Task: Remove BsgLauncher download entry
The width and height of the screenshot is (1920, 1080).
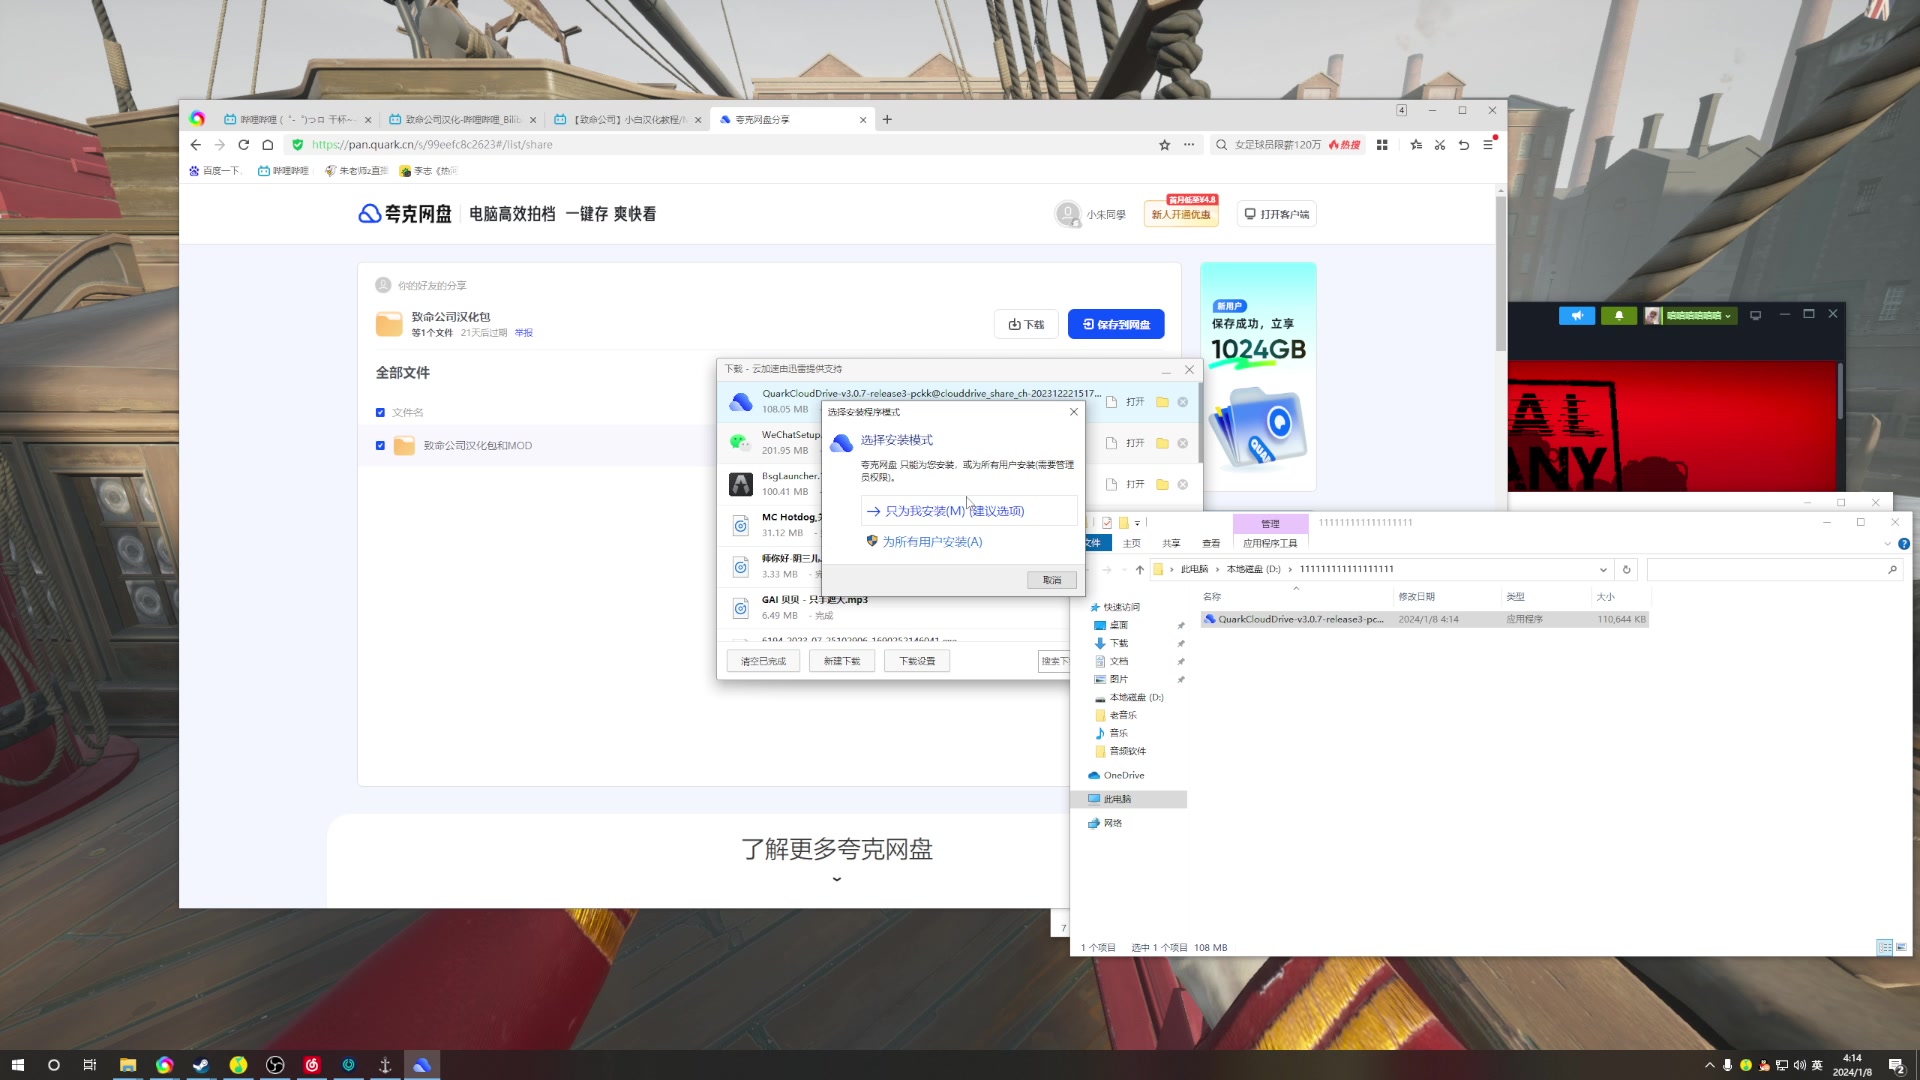Action: click(x=1183, y=484)
